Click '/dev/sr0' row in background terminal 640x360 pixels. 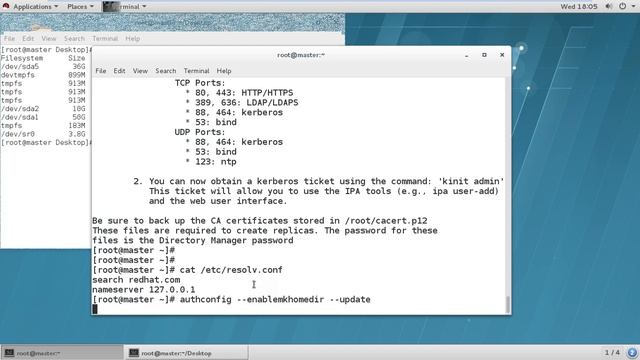43,134
